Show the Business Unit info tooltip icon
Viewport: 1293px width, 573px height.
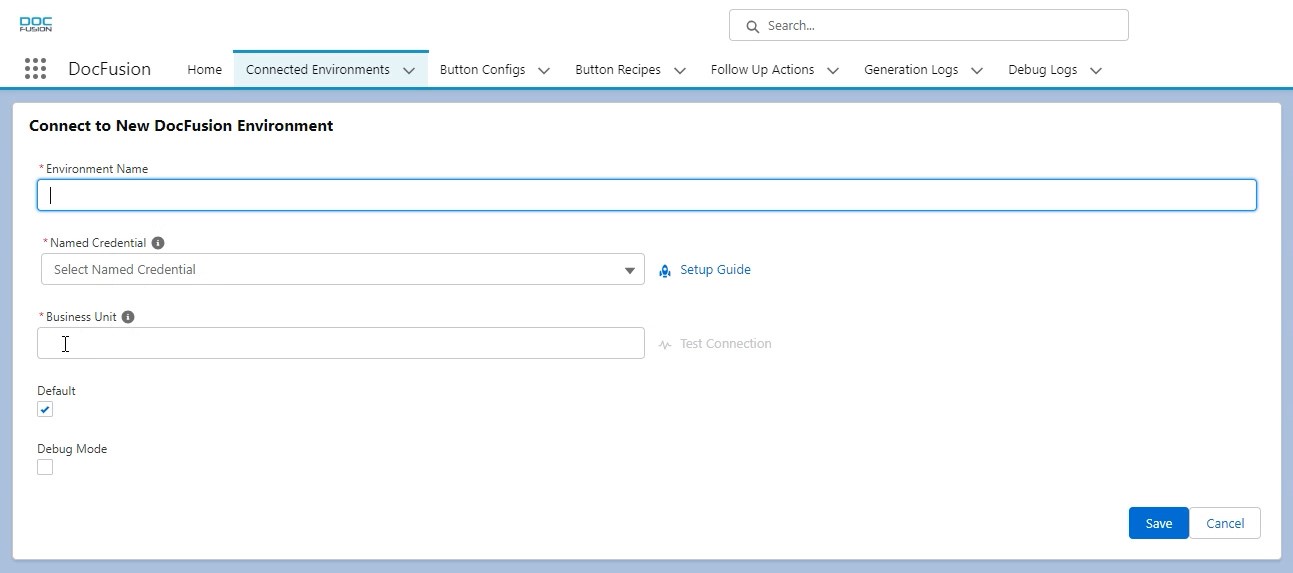pos(128,317)
